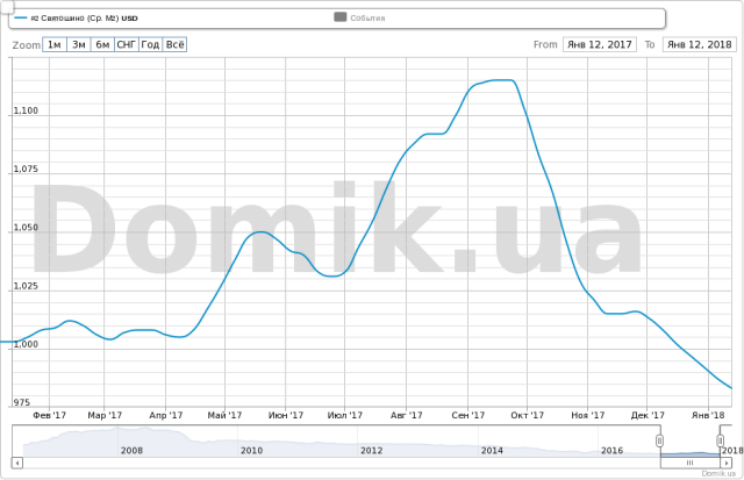Open the Domik.ua credits link
Image resolution: width=744 pixels, height=480 pixels.
pos(718,473)
